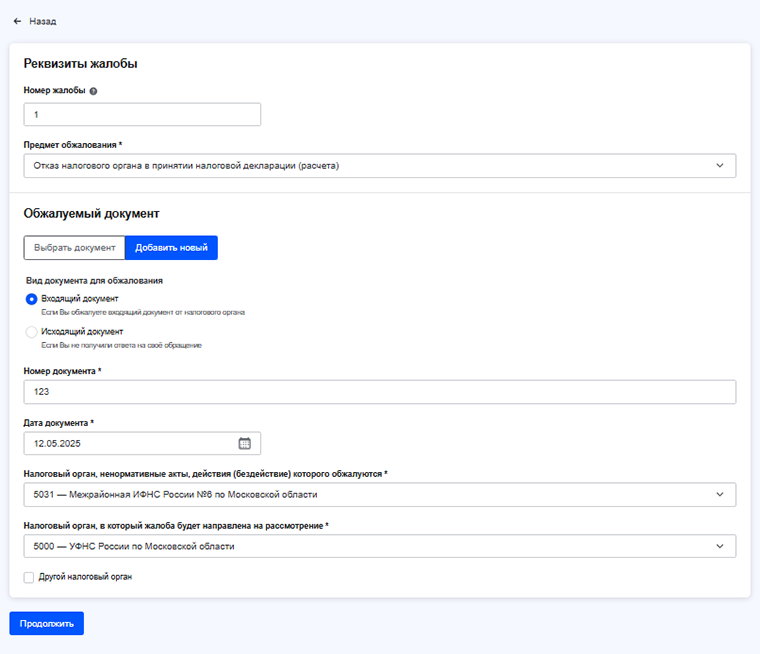
Task: Select the Входящий документ radio button
Action: click(32, 299)
